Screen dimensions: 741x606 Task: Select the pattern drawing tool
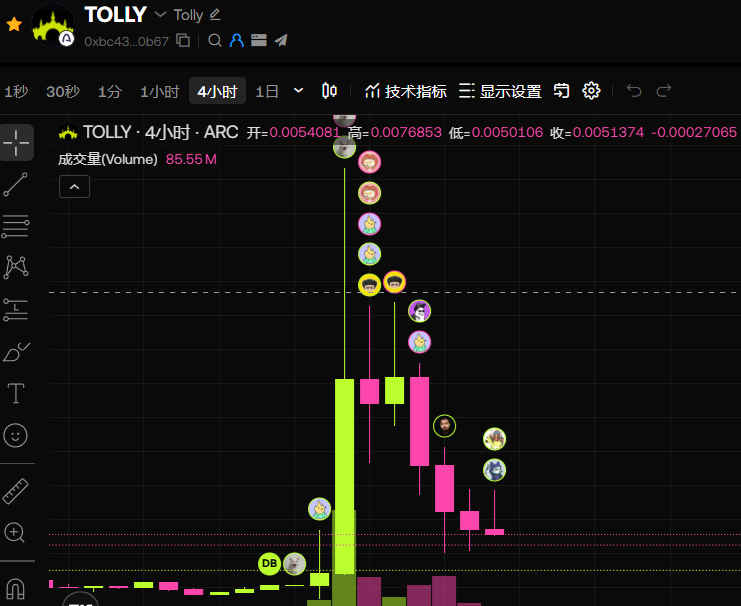(x=16, y=268)
